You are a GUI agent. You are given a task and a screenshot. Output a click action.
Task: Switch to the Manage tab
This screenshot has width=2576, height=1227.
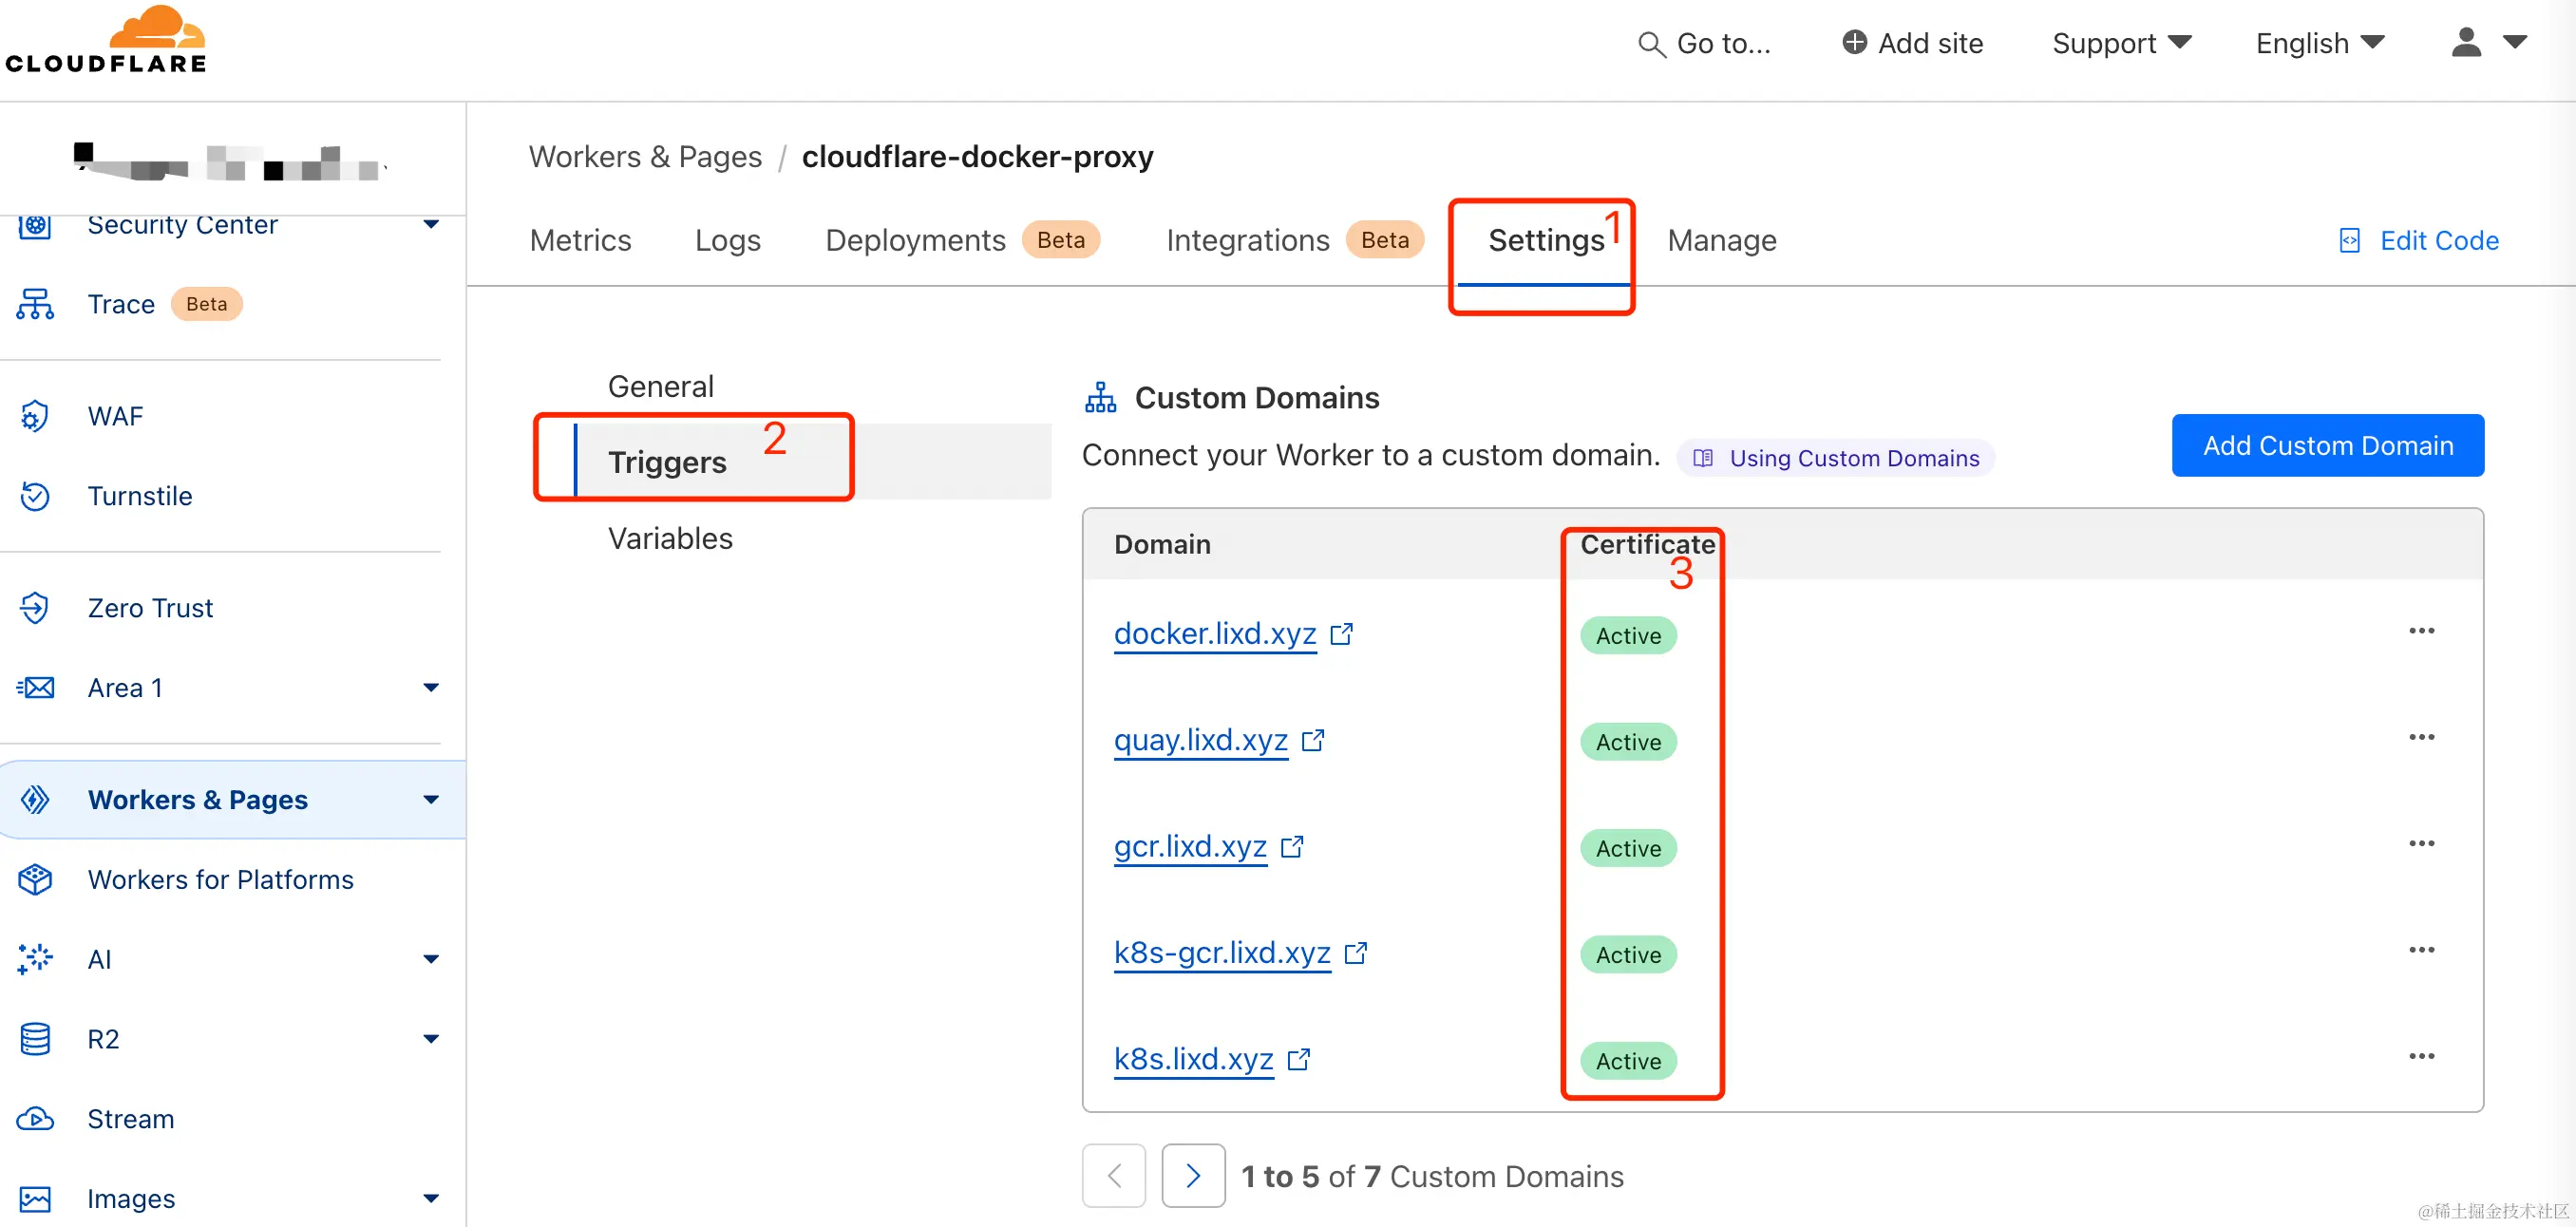[x=1722, y=241]
